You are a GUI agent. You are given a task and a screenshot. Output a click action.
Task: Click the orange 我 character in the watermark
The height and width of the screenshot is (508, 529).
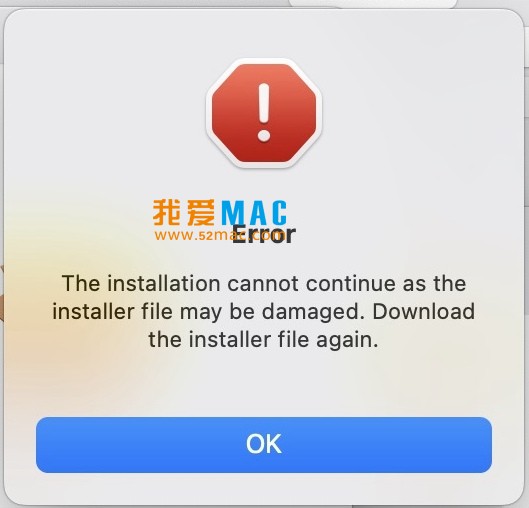click(166, 213)
